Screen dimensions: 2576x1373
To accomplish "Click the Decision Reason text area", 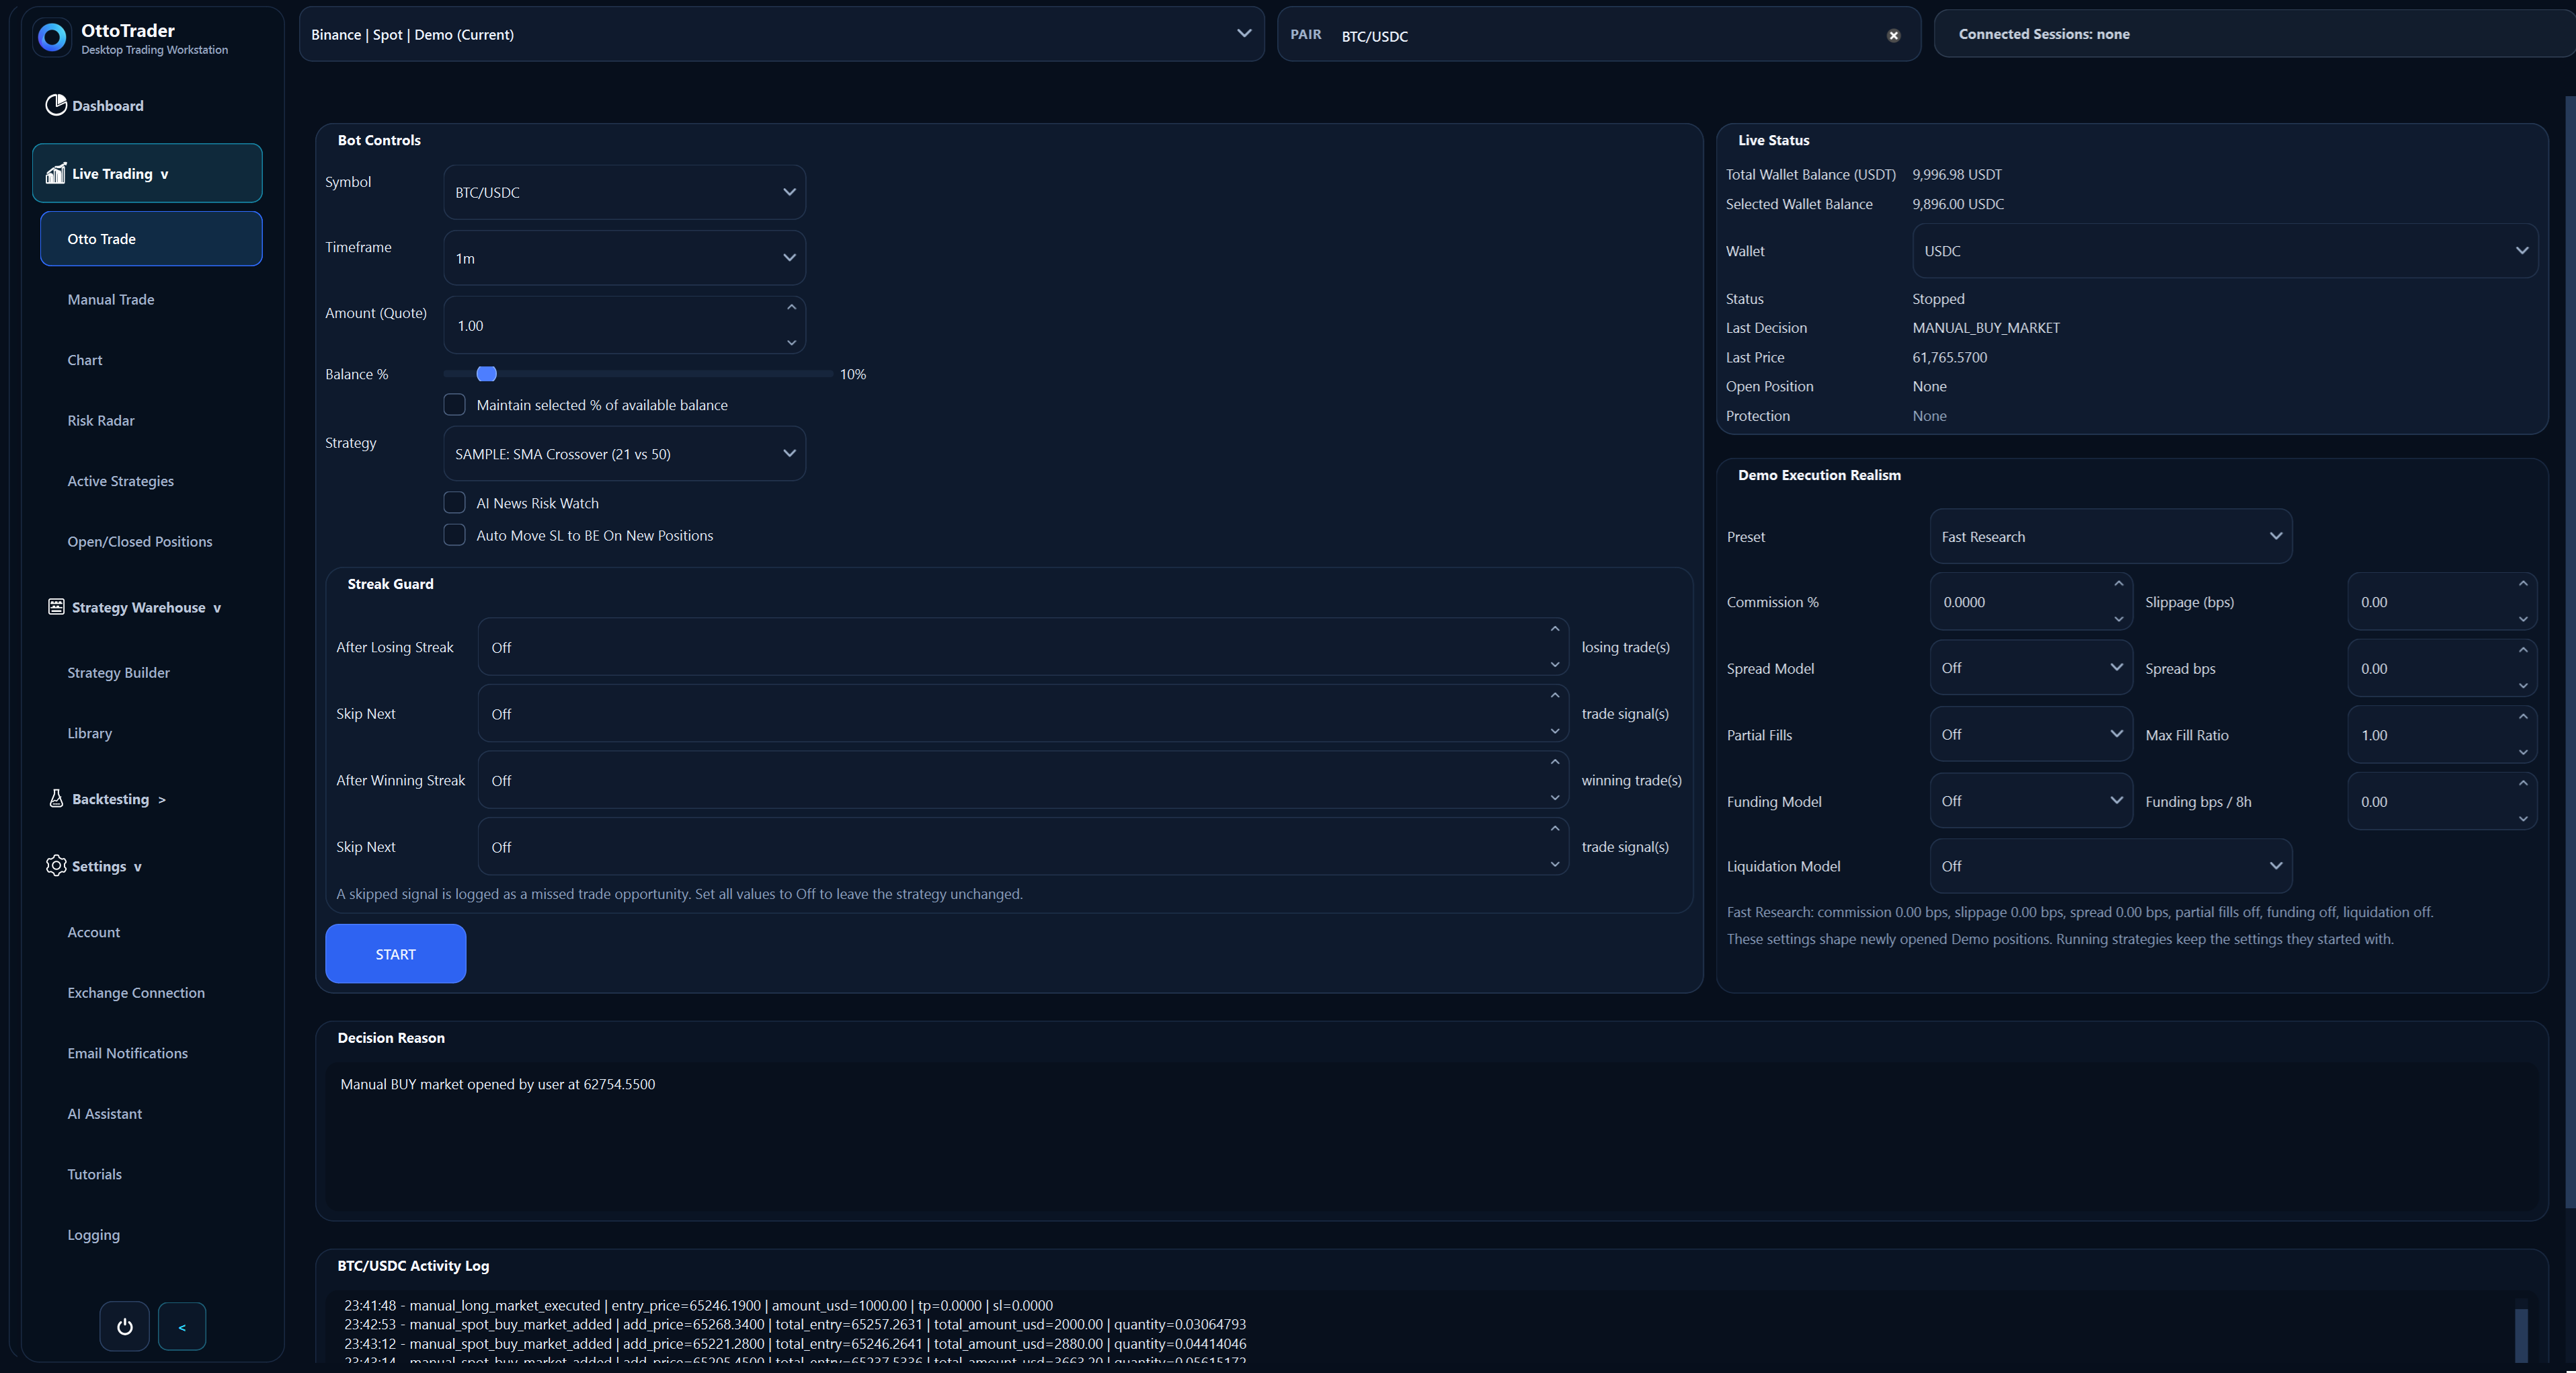I will coord(1431,1136).
